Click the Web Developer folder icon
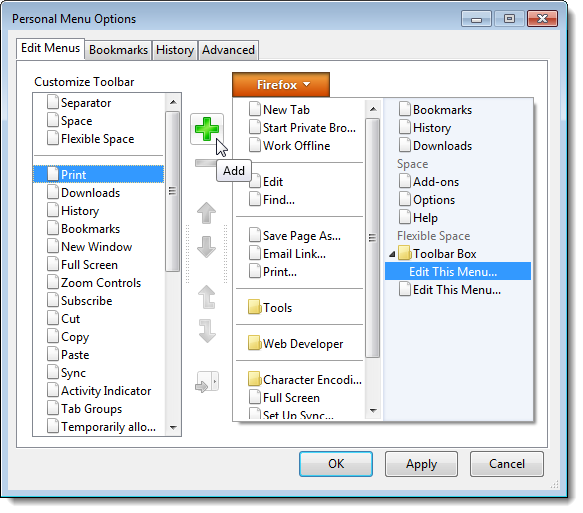Screen dimensions: 583x513 click(255, 343)
